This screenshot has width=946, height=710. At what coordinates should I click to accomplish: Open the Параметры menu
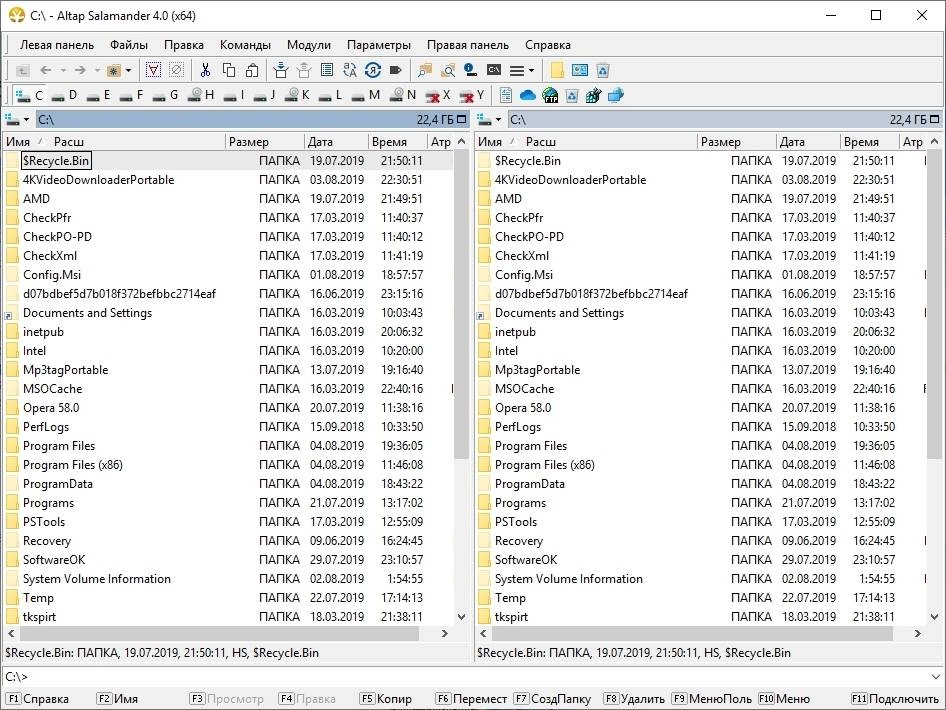378,45
